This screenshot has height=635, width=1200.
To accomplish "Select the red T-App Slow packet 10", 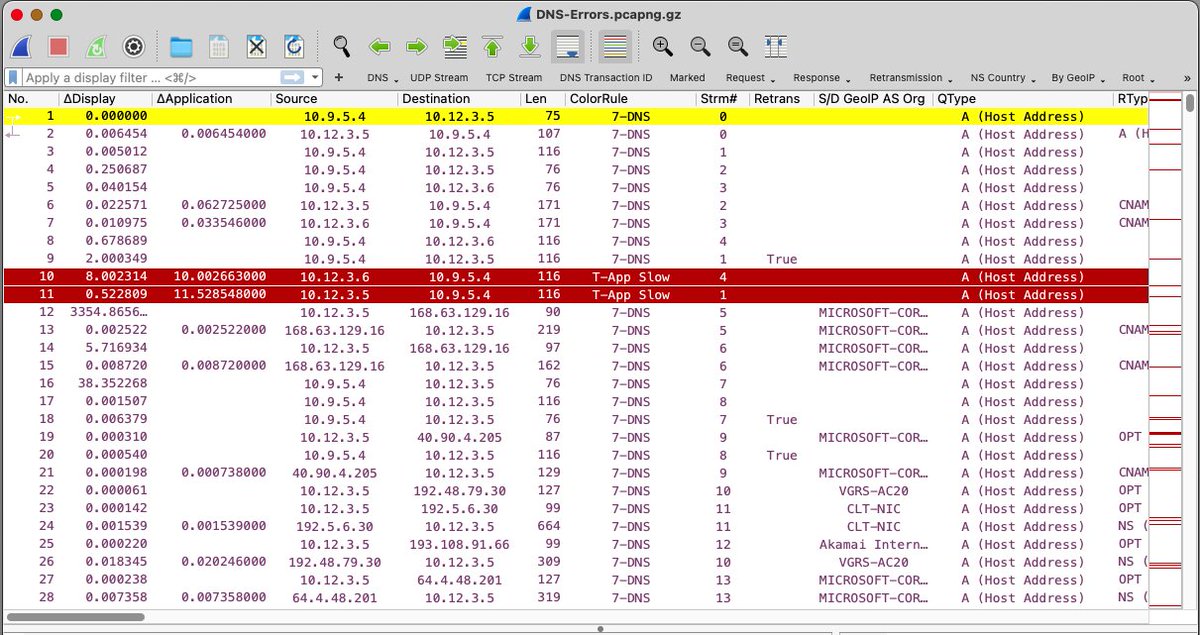I will tap(576, 277).
